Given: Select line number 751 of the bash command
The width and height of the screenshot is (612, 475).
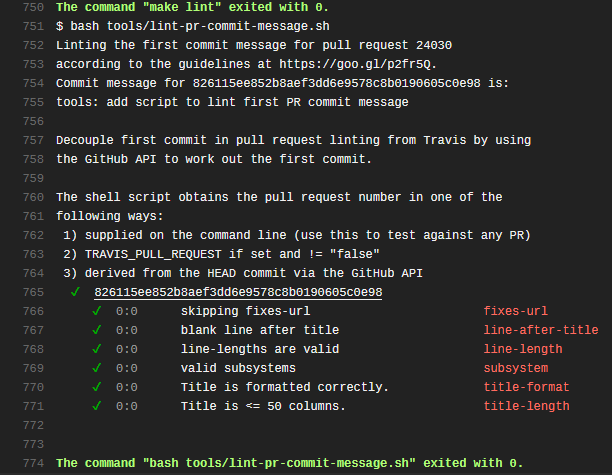Looking at the screenshot, I should coord(32,26).
